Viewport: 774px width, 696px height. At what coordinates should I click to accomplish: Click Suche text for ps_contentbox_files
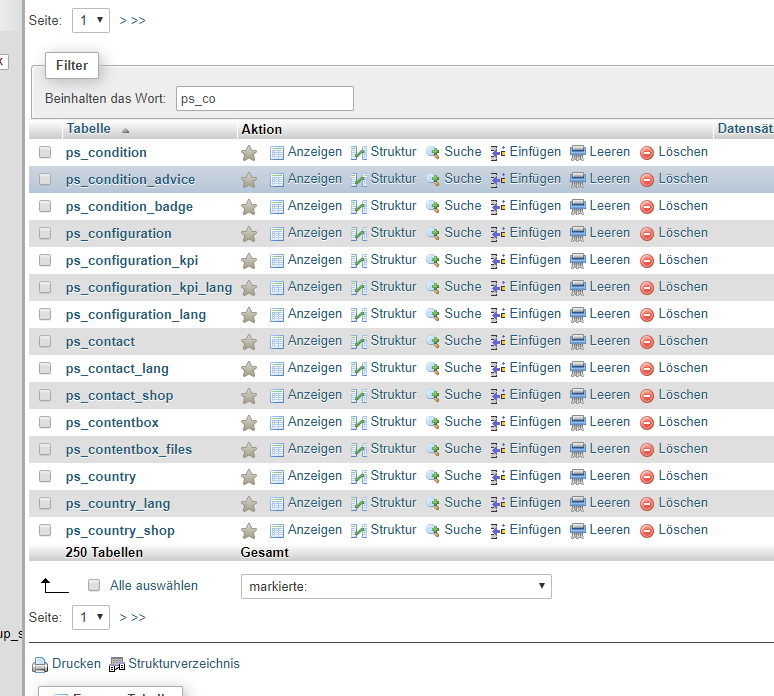tap(463, 449)
